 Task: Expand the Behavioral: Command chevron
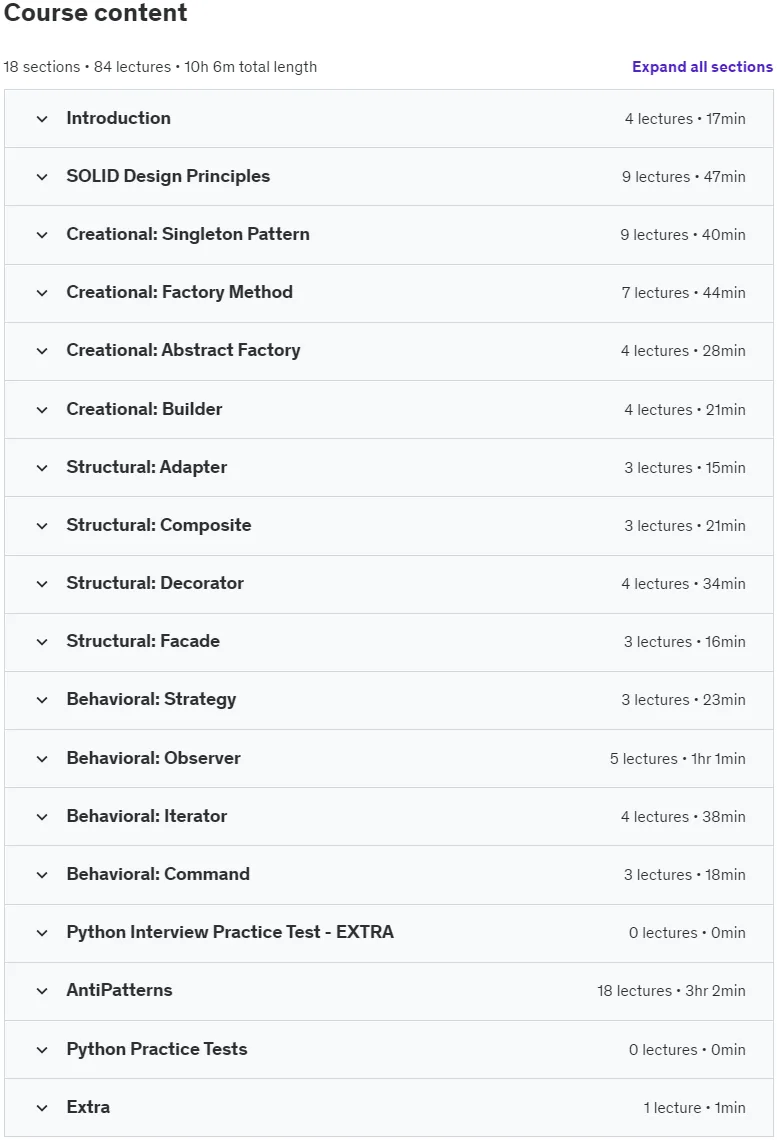[x=42, y=875]
